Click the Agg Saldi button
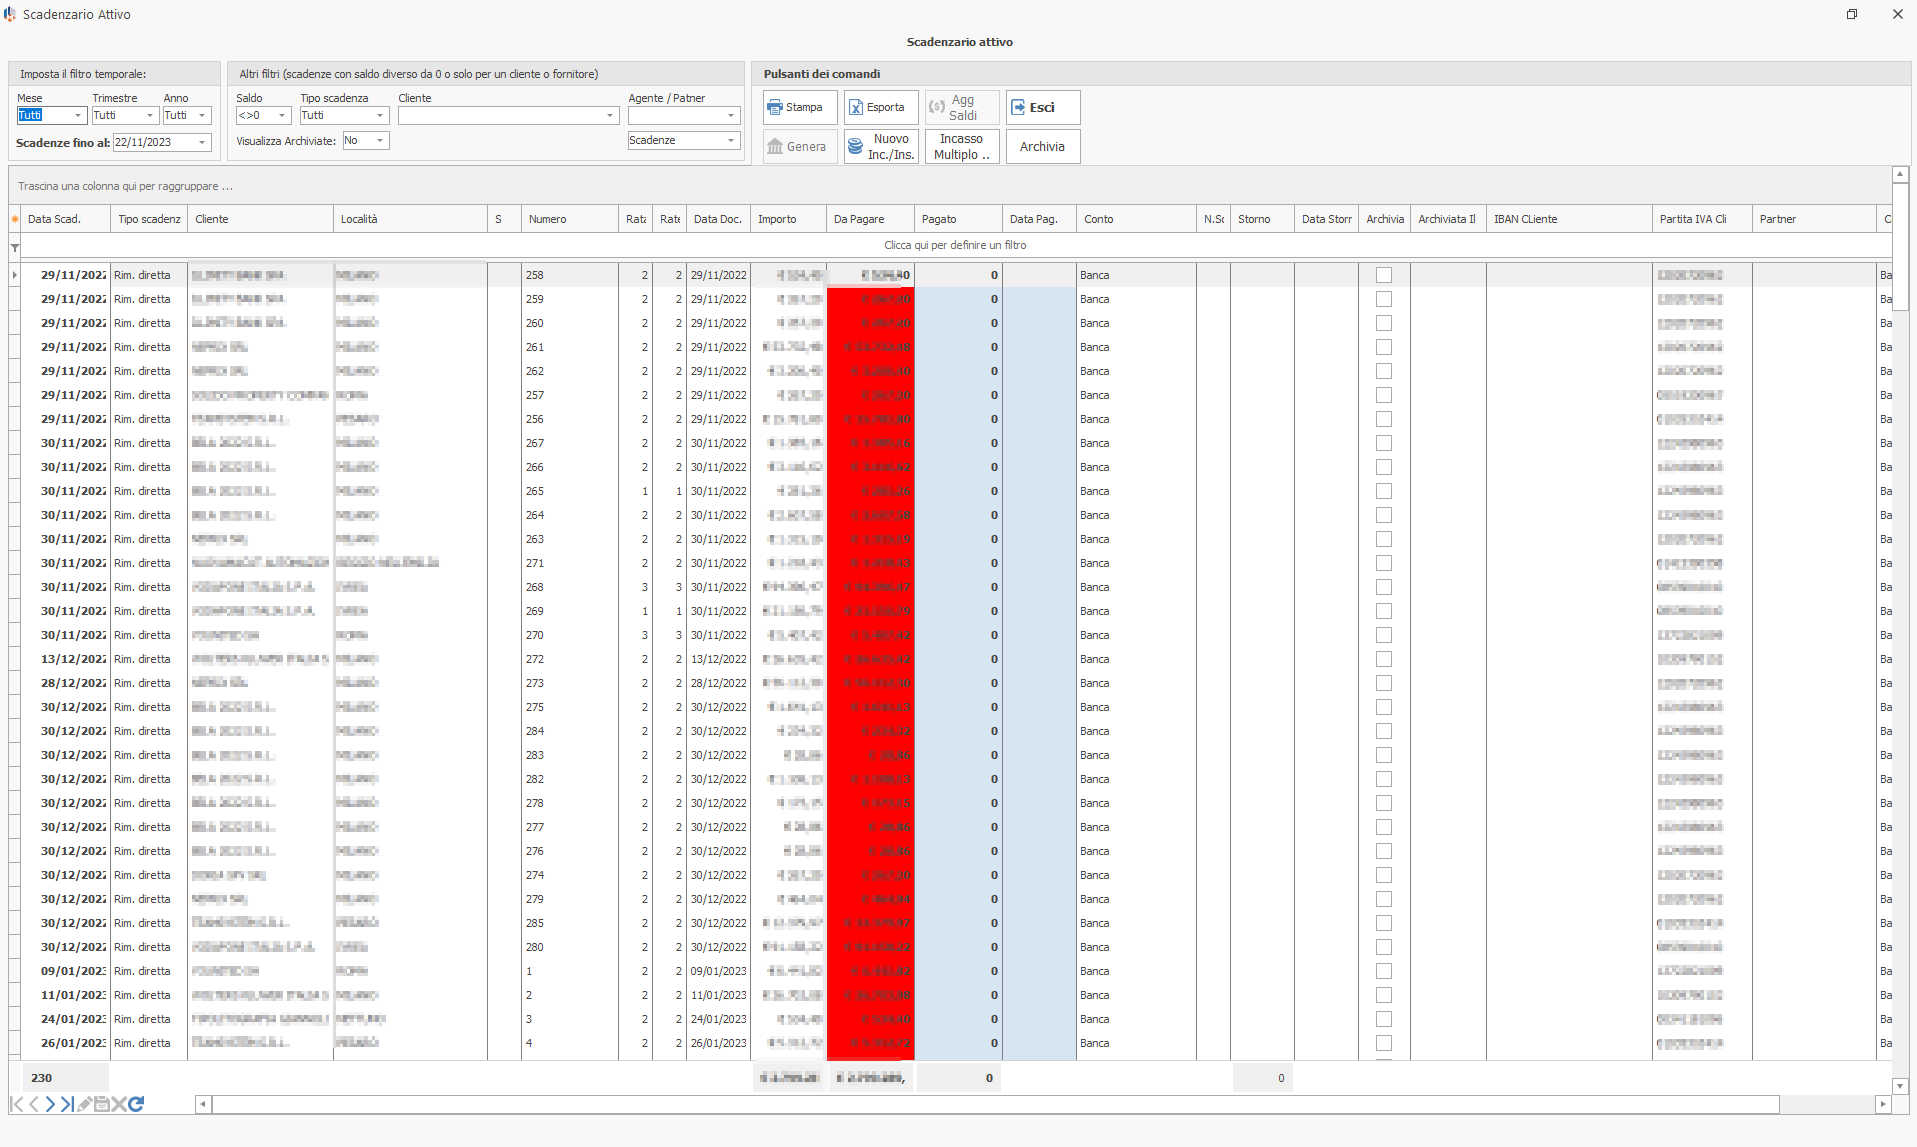This screenshot has height=1147, width=1917. point(962,107)
